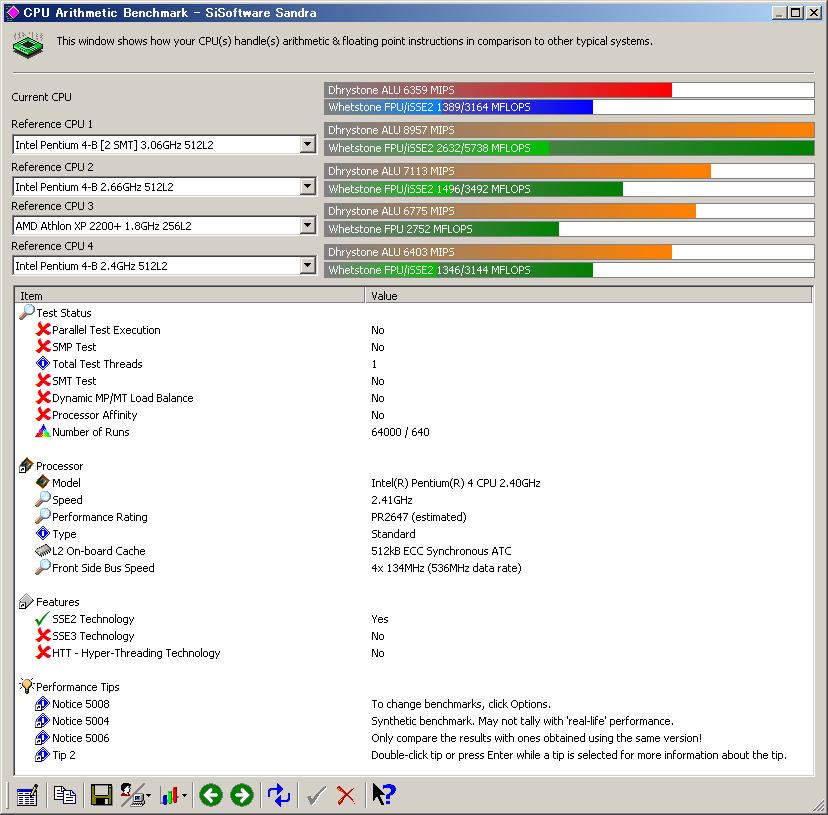Open the Reference CPU 2 dropdown arrow
This screenshot has height=815, width=828.
[307, 186]
